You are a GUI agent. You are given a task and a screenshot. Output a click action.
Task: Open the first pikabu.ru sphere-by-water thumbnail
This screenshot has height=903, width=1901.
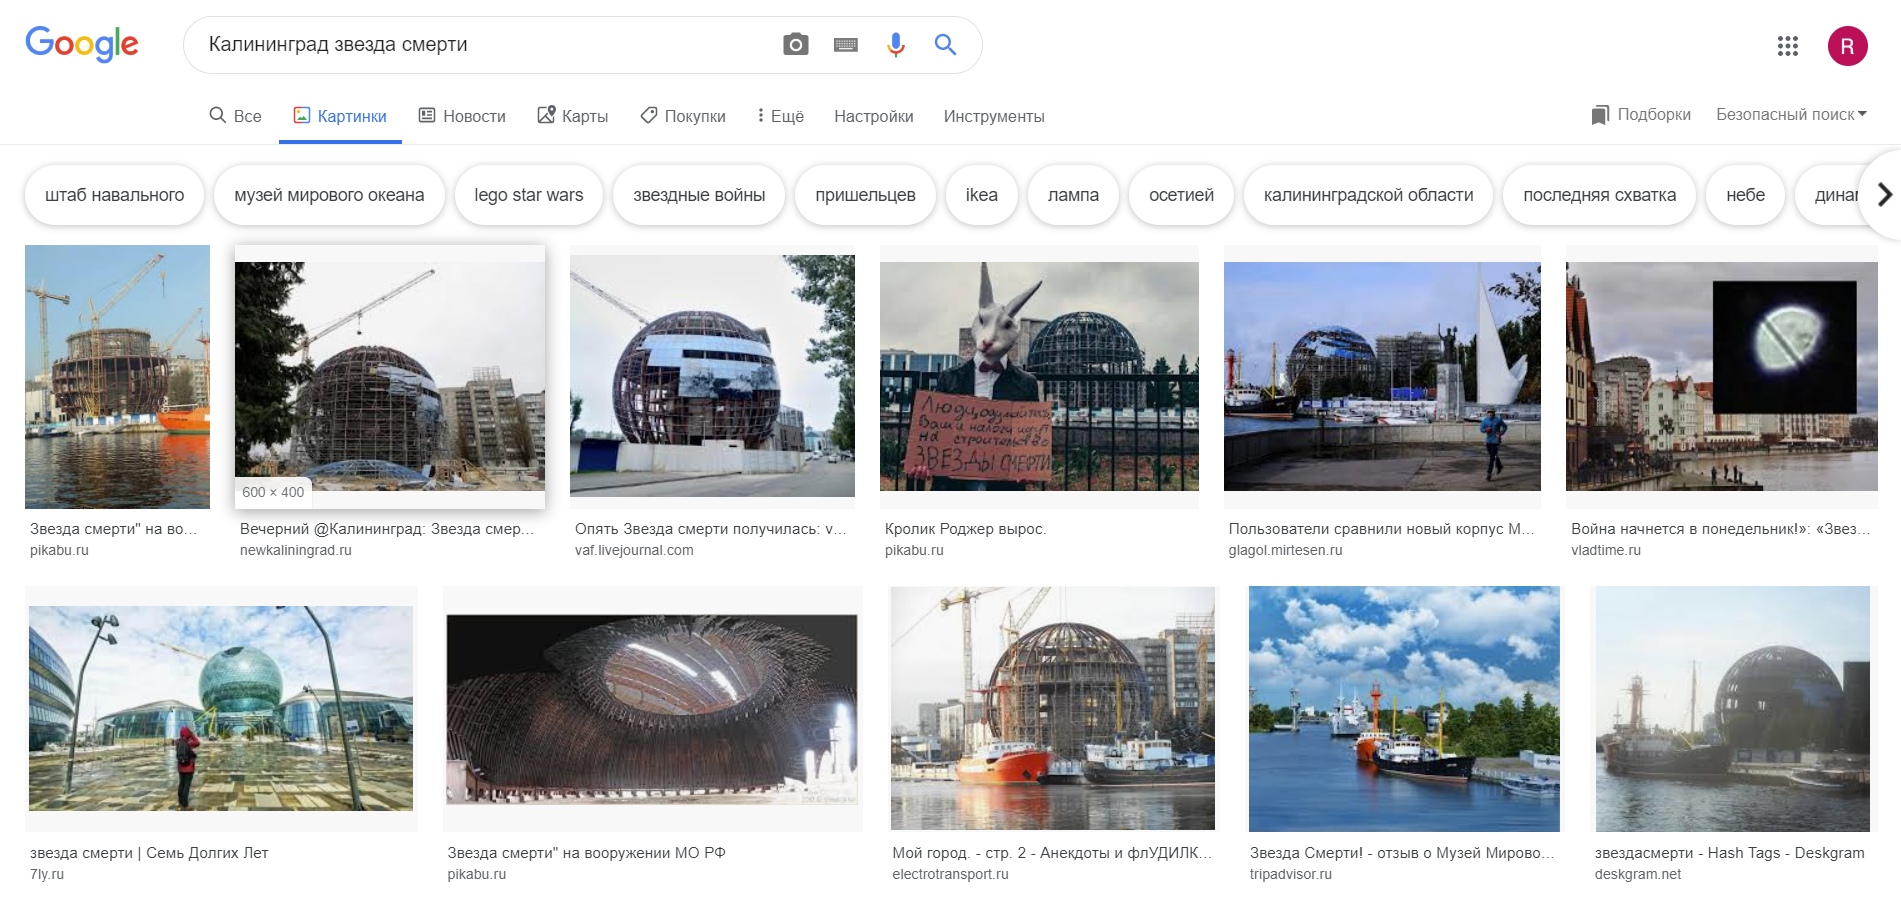pos(117,377)
